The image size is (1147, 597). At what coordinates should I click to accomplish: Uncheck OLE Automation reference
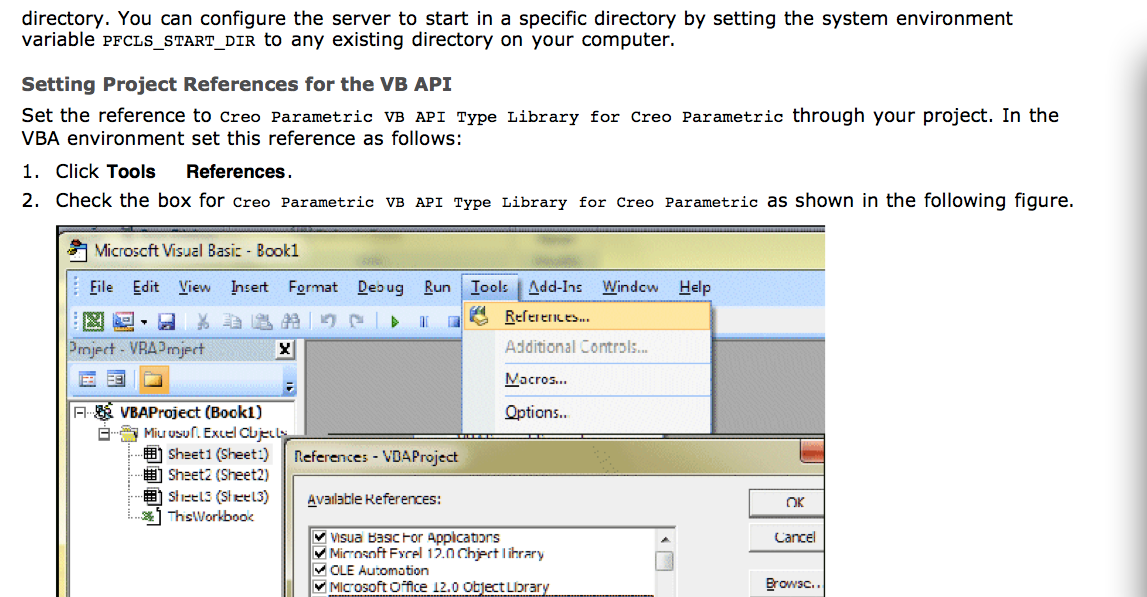[319, 570]
